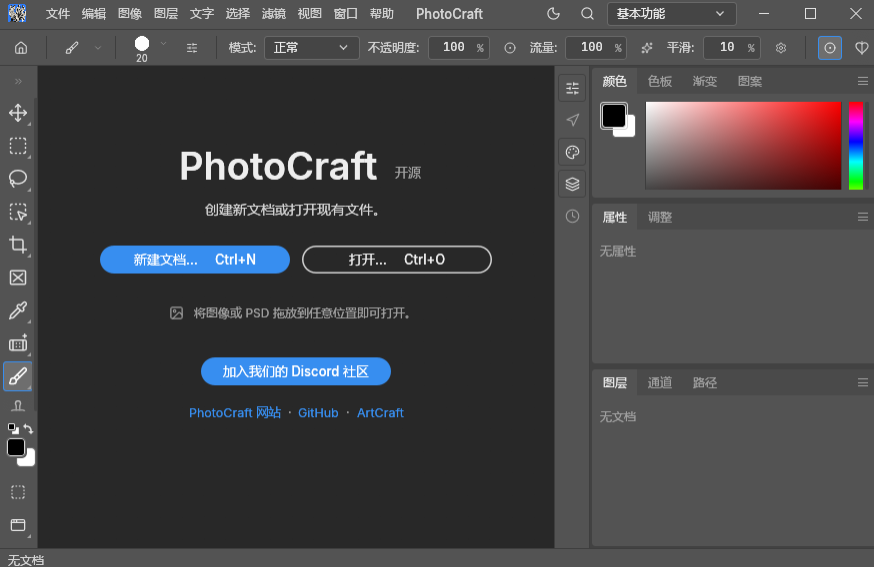
Task: Switch to the 路径 tab
Action: pos(705,382)
